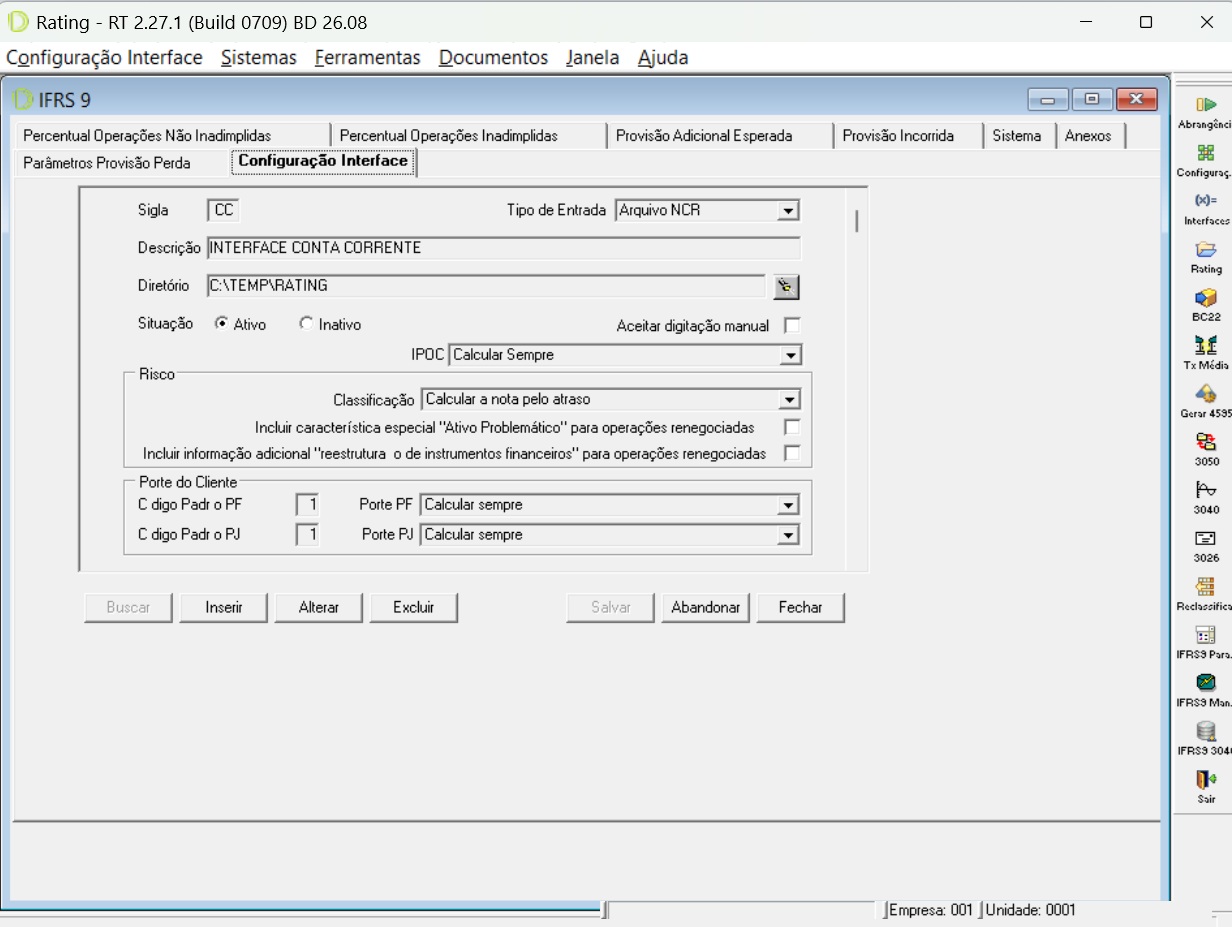The image size is (1232, 927).
Task: Open the Porte PJ dropdown
Action: (x=789, y=535)
